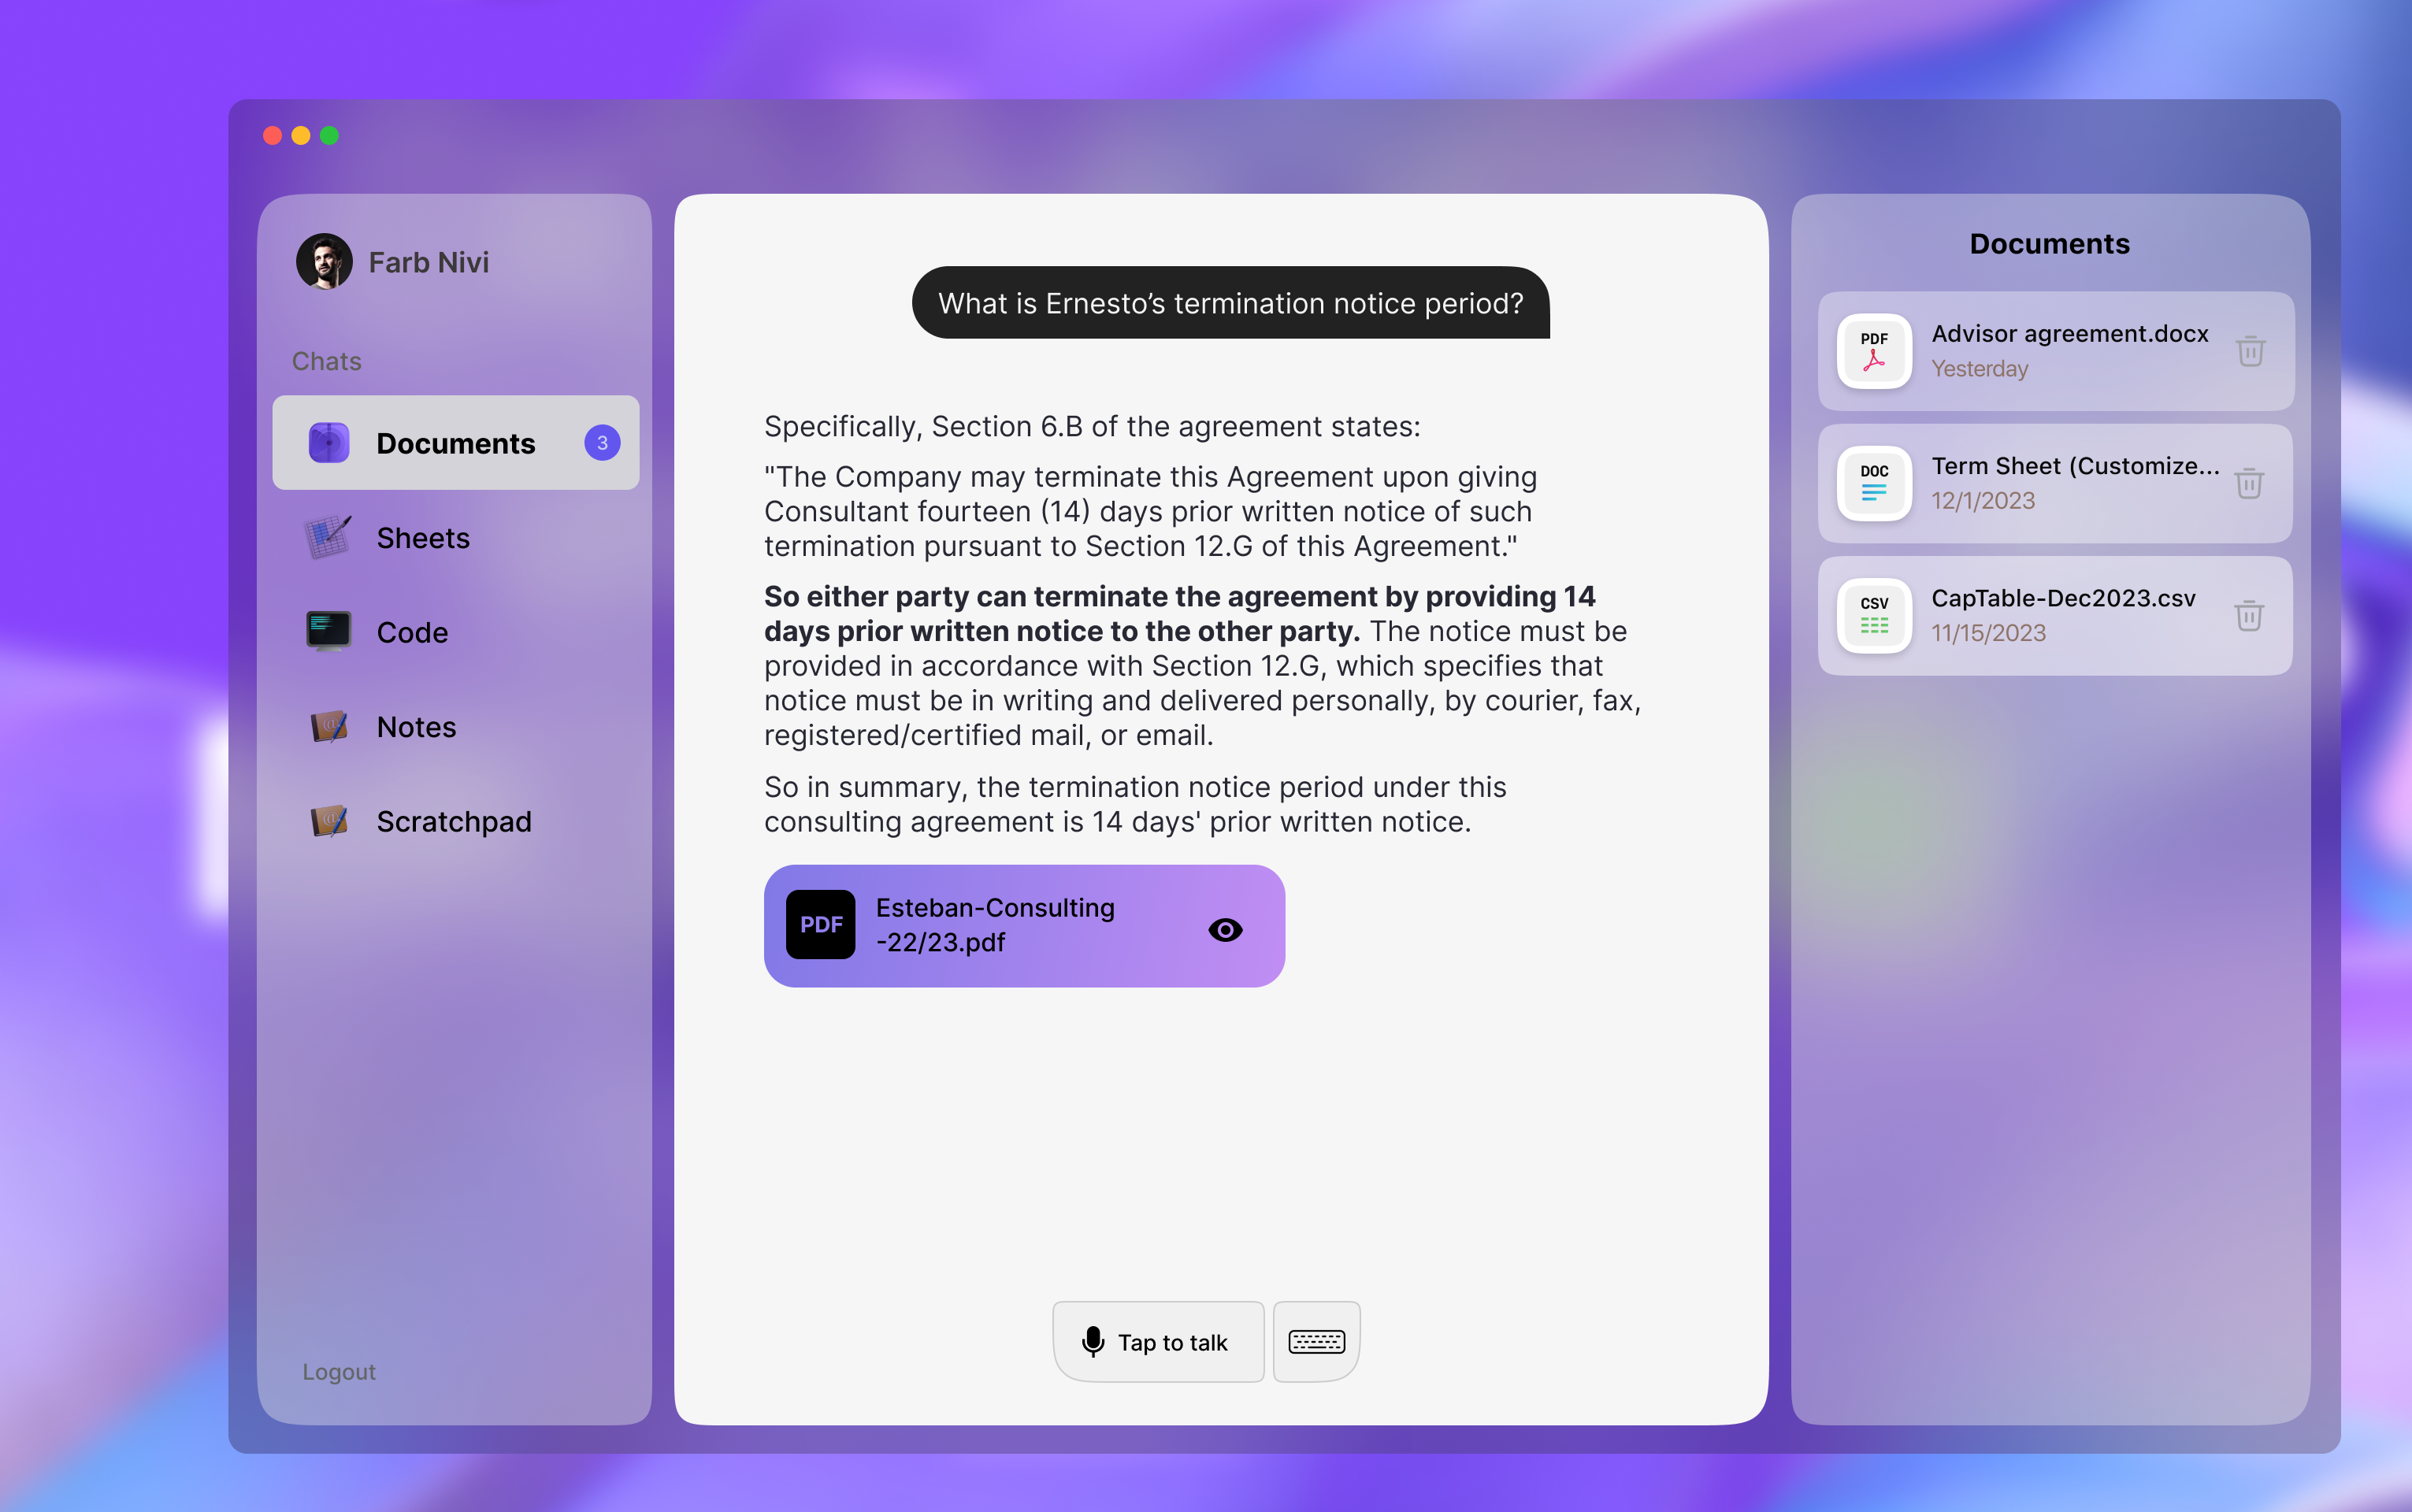Click the Documents panel heading
Image resolution: width=2412 pixels, height=1512 pixels.
[2048, 243]
